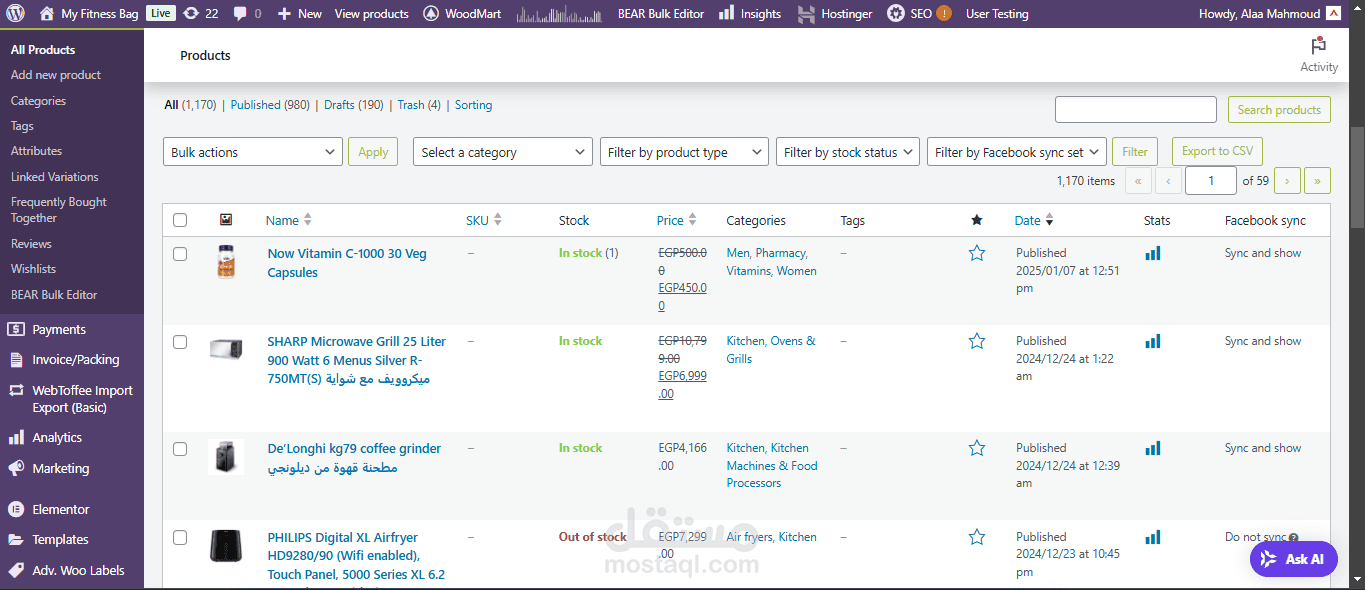Open the stats chart icon for De'Longhi coffee grinder
The width and height of the screenshot is (1365, 590).
[1153, 448]
